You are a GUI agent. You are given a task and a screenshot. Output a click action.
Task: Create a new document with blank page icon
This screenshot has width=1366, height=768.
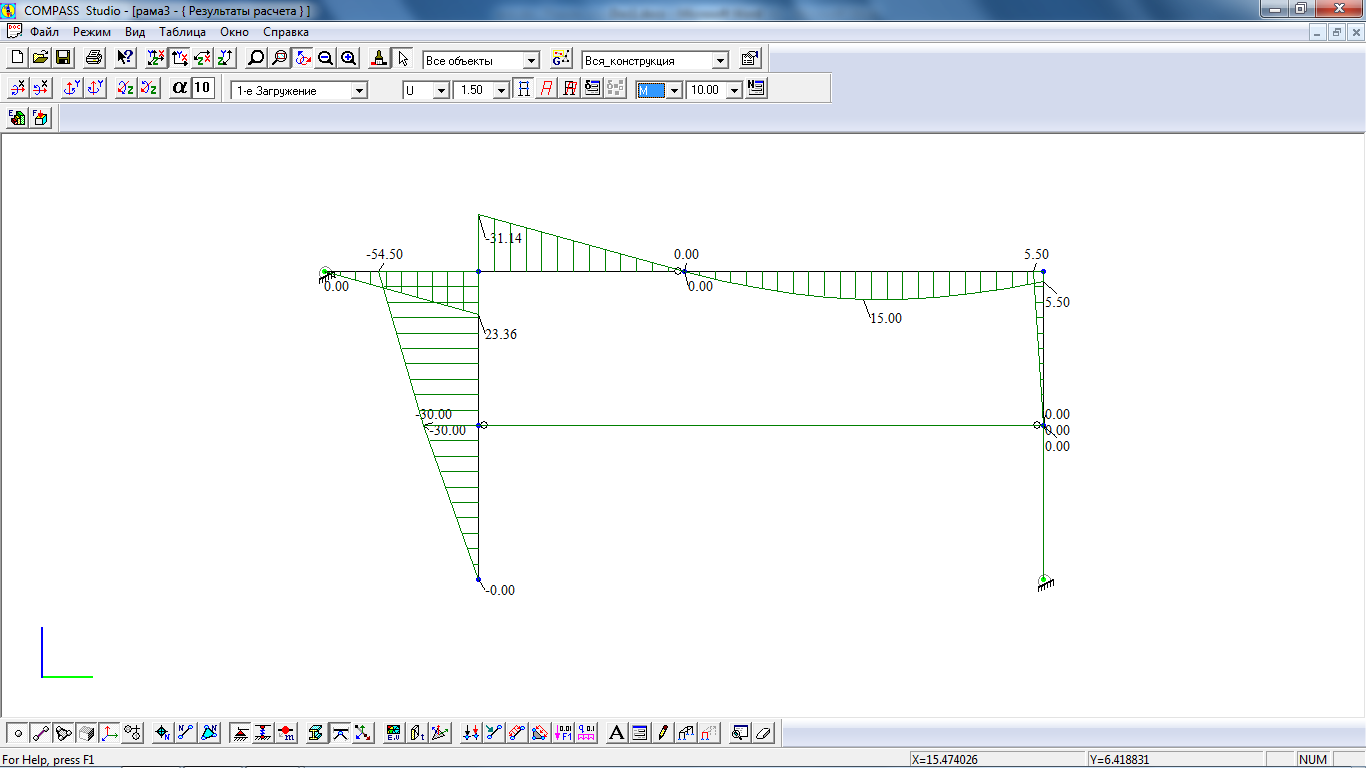pos(17,58)
